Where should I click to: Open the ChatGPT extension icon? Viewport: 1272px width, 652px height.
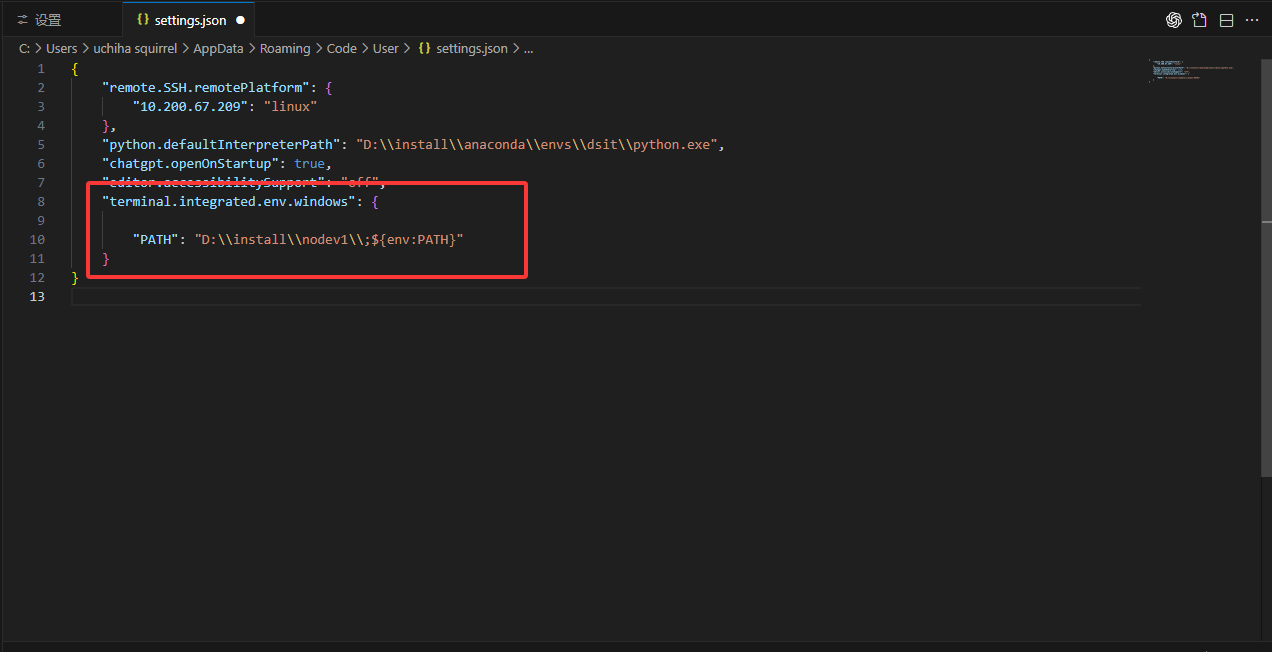tap(1173, 19)
